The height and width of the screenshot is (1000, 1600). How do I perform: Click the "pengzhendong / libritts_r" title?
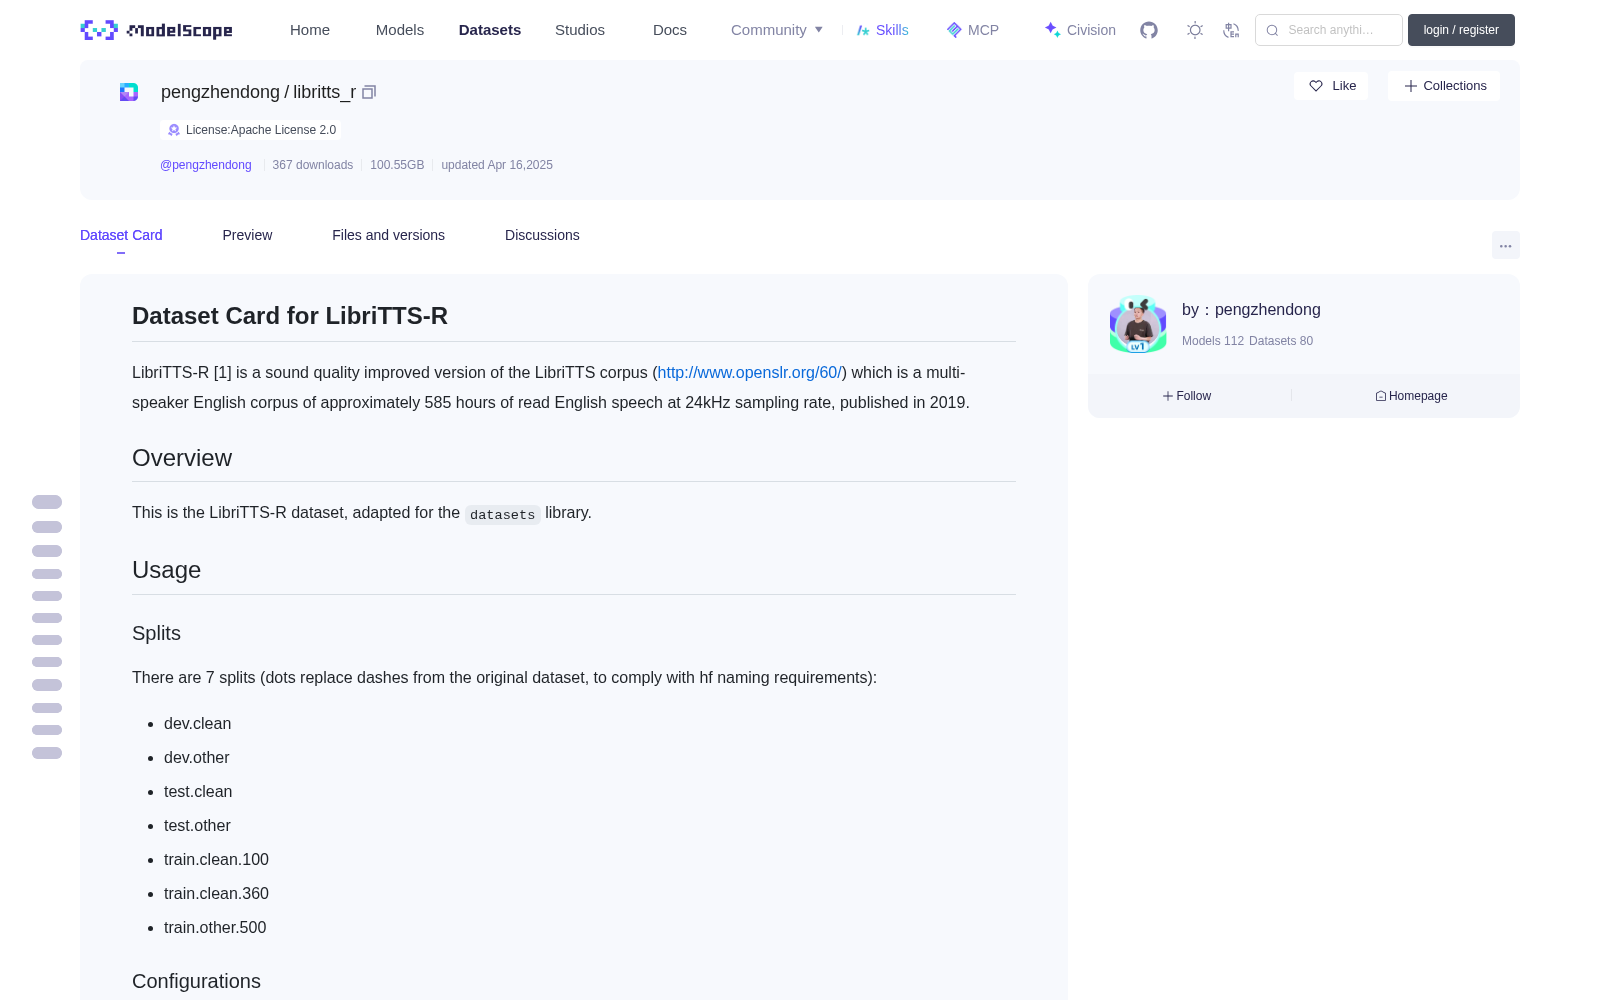tap(258, 92)
